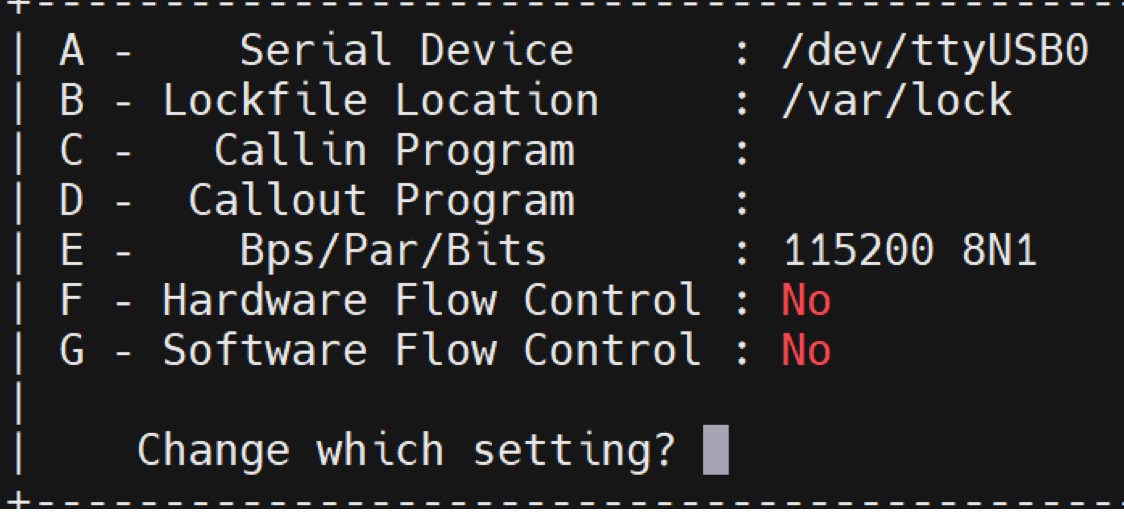
Task: Click the /dev/ttyUSB0 serial device value
Action: (x=934, y=51)
